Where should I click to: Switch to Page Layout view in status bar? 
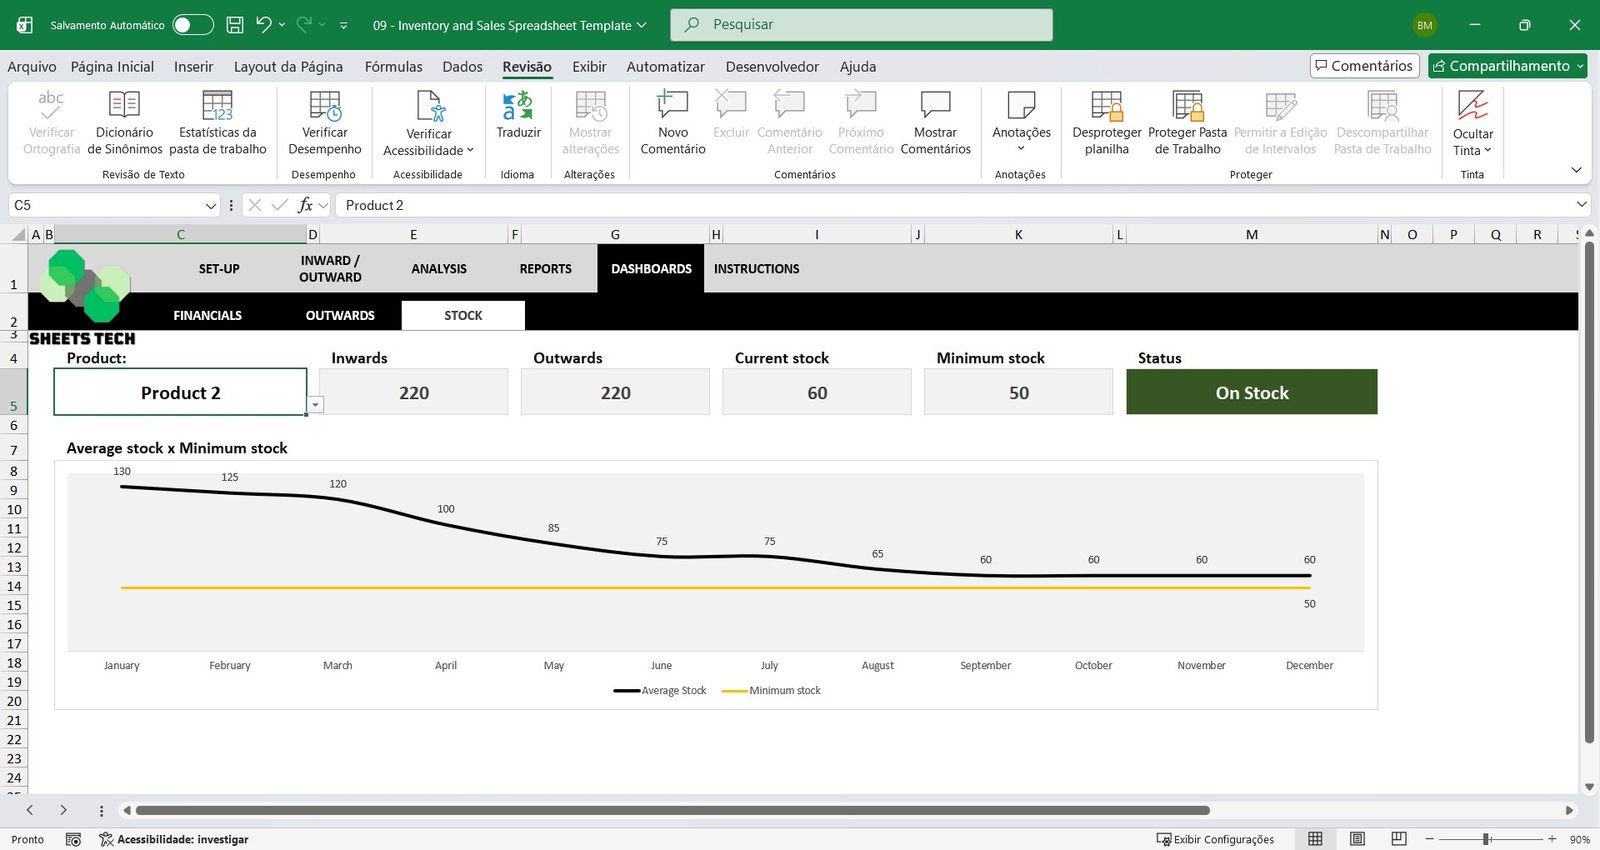[1357, 839]
